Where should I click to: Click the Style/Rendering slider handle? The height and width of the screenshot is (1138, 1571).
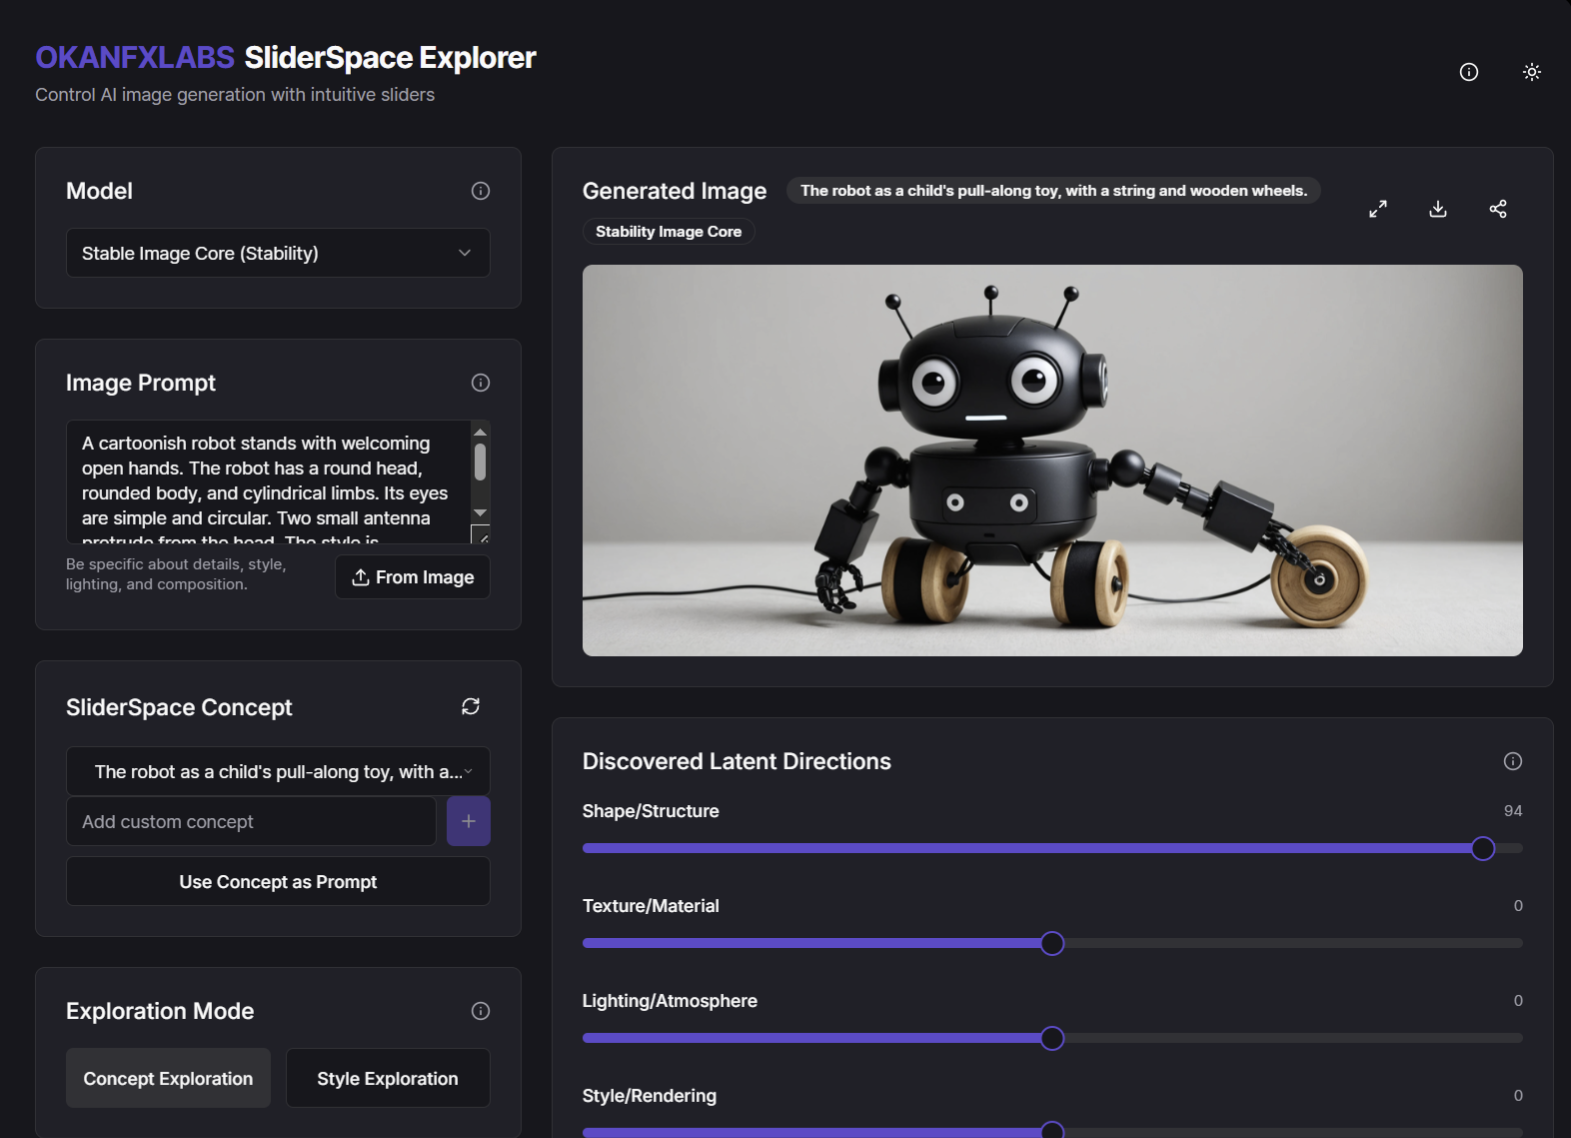pos(1052,1130)
